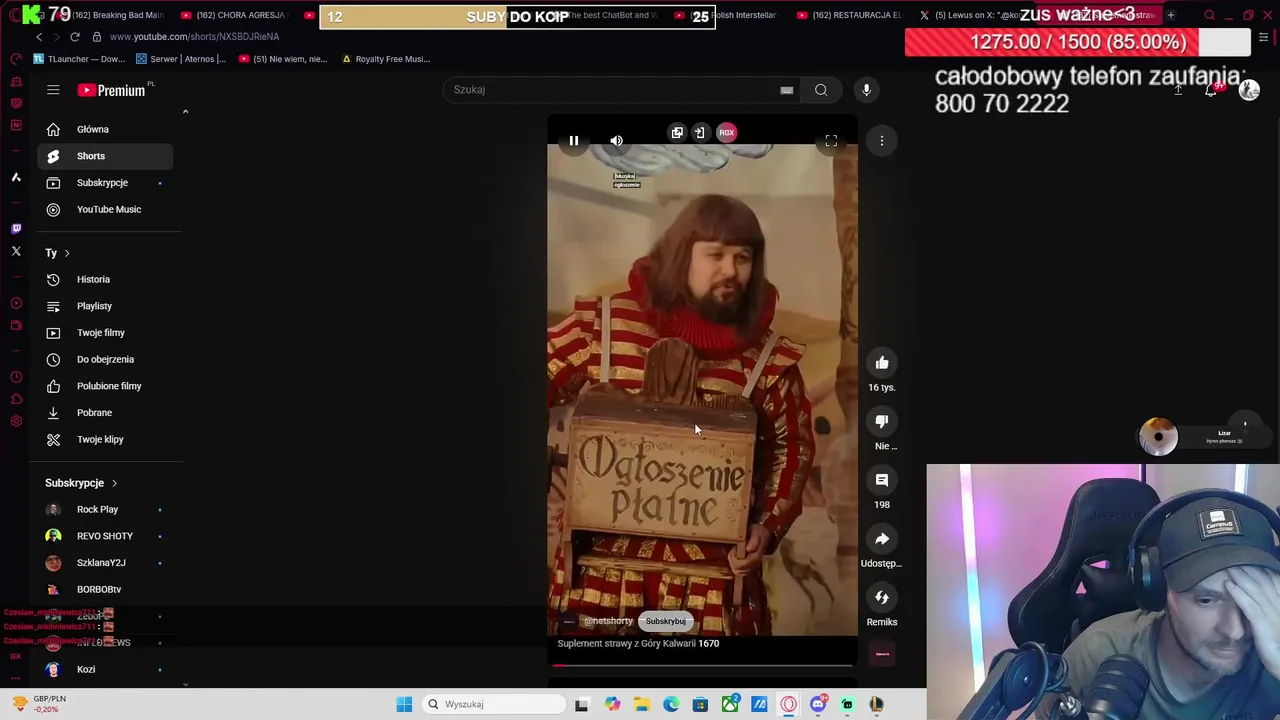
Task: Open Subskrypcje in the sidebar
Action: coord(105,183)
